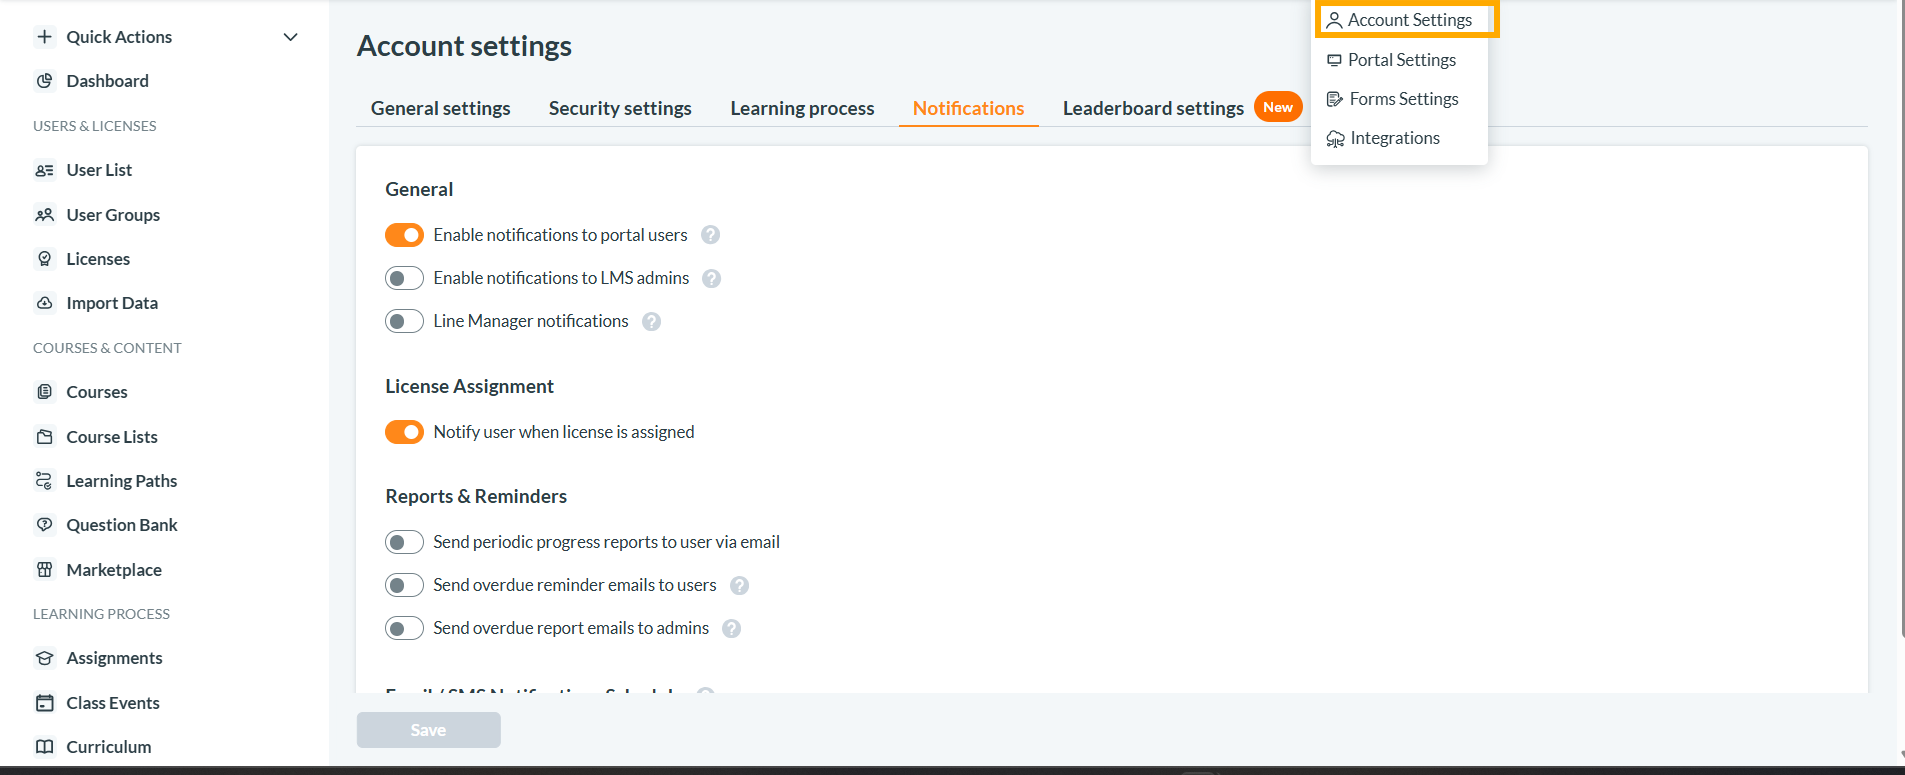Click help icon beside Line Manager notifications

651,321
